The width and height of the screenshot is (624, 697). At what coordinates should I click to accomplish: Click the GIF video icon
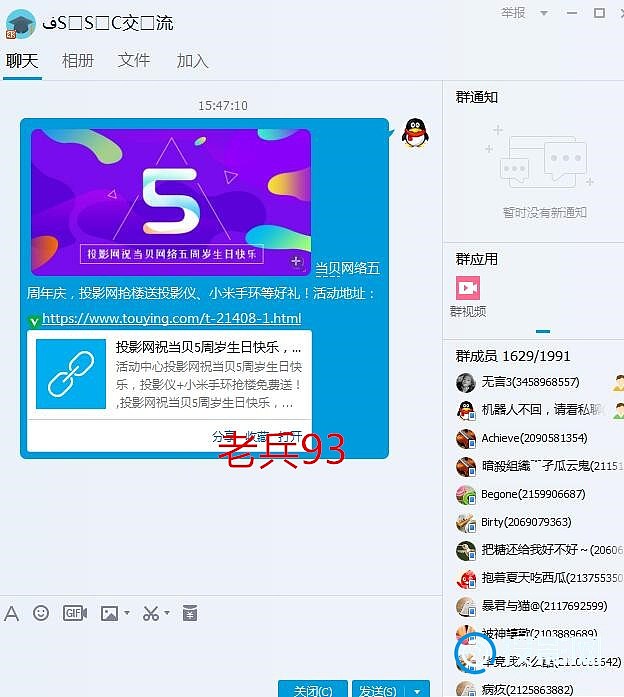point(75,613)
